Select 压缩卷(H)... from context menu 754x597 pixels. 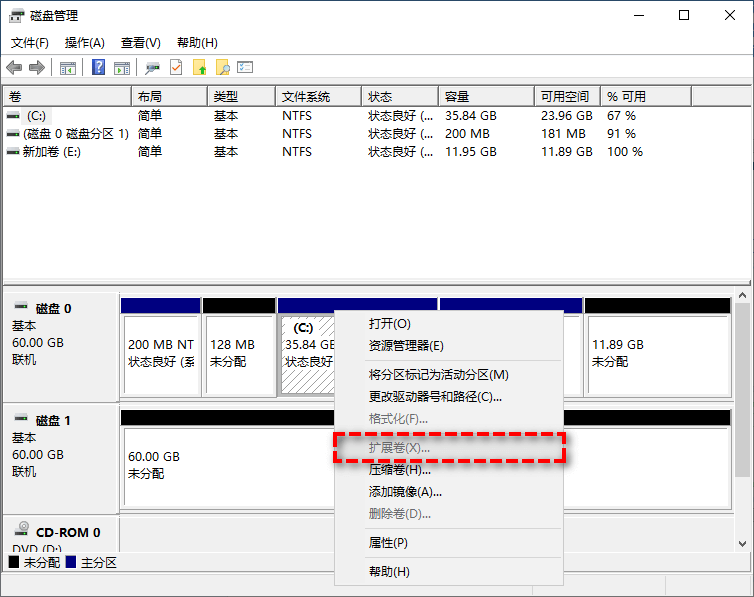click(399, 469)
